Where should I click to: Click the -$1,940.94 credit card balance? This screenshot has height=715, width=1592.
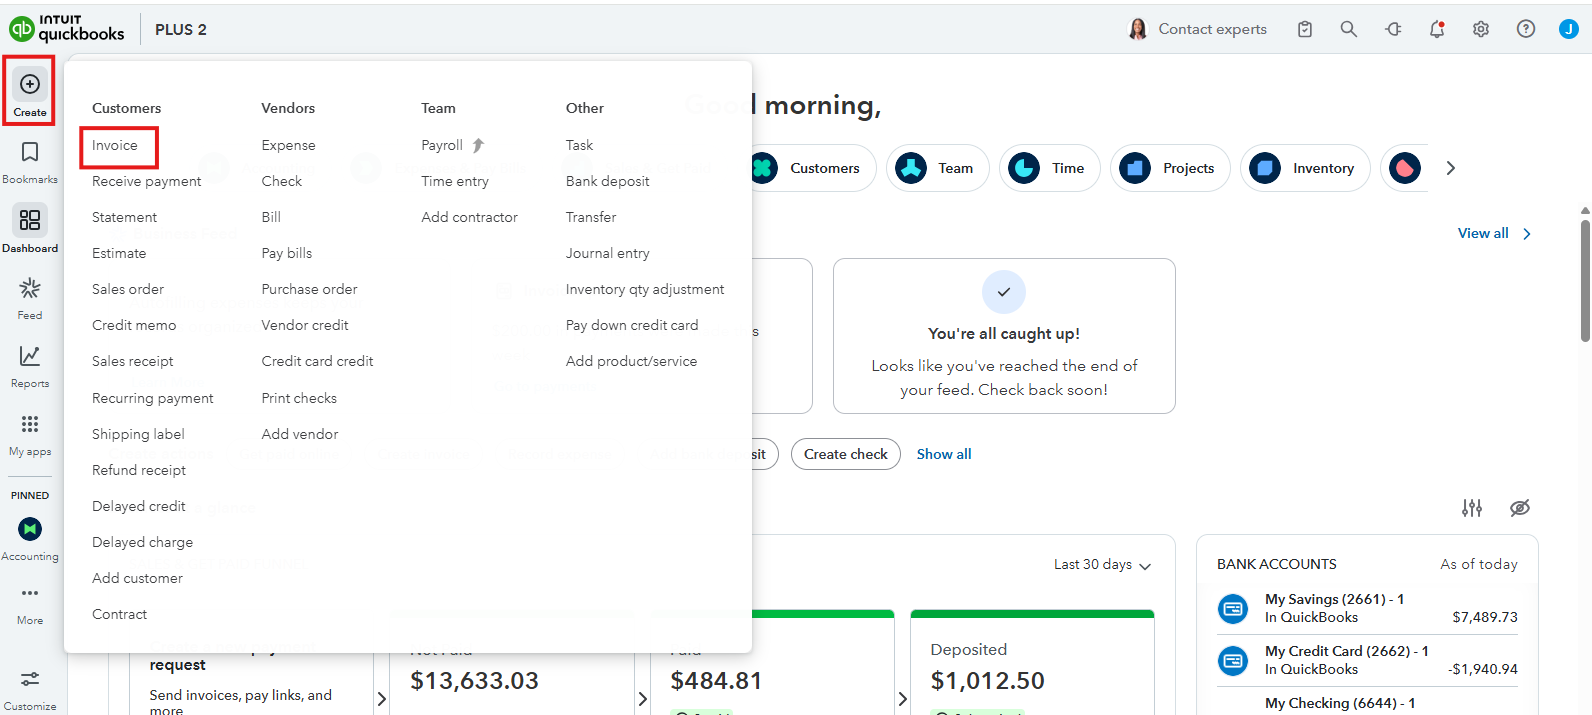coord(1483,669)
